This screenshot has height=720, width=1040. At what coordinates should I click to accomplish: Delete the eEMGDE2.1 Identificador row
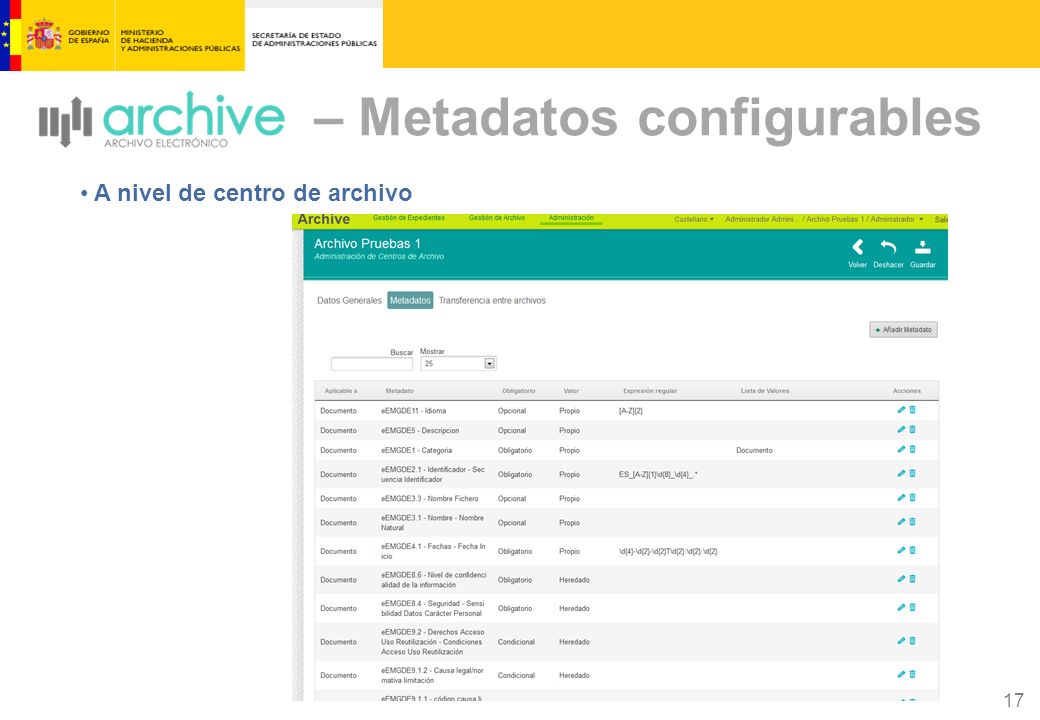point(913,473)
